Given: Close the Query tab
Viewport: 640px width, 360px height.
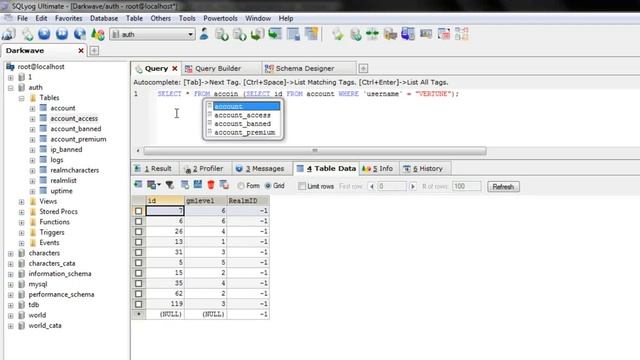Looking at the screenshot, I should coord(175,69).
